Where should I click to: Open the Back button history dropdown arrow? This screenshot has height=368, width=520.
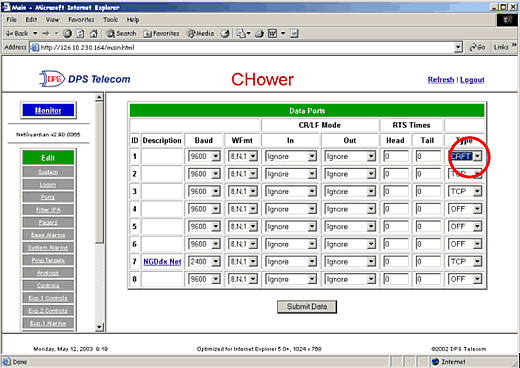[35, 33]
